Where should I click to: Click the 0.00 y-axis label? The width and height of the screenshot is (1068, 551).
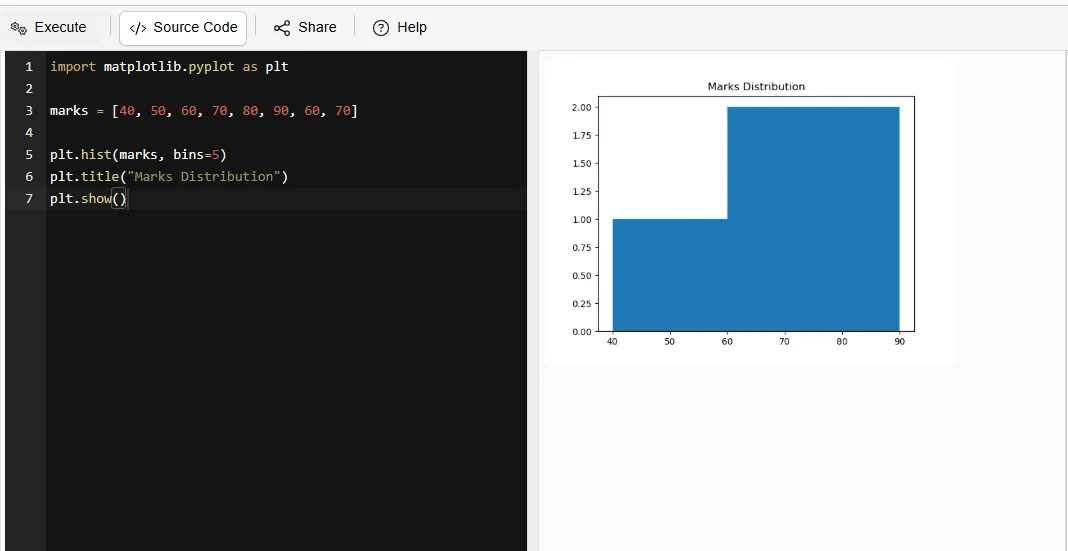581,332
